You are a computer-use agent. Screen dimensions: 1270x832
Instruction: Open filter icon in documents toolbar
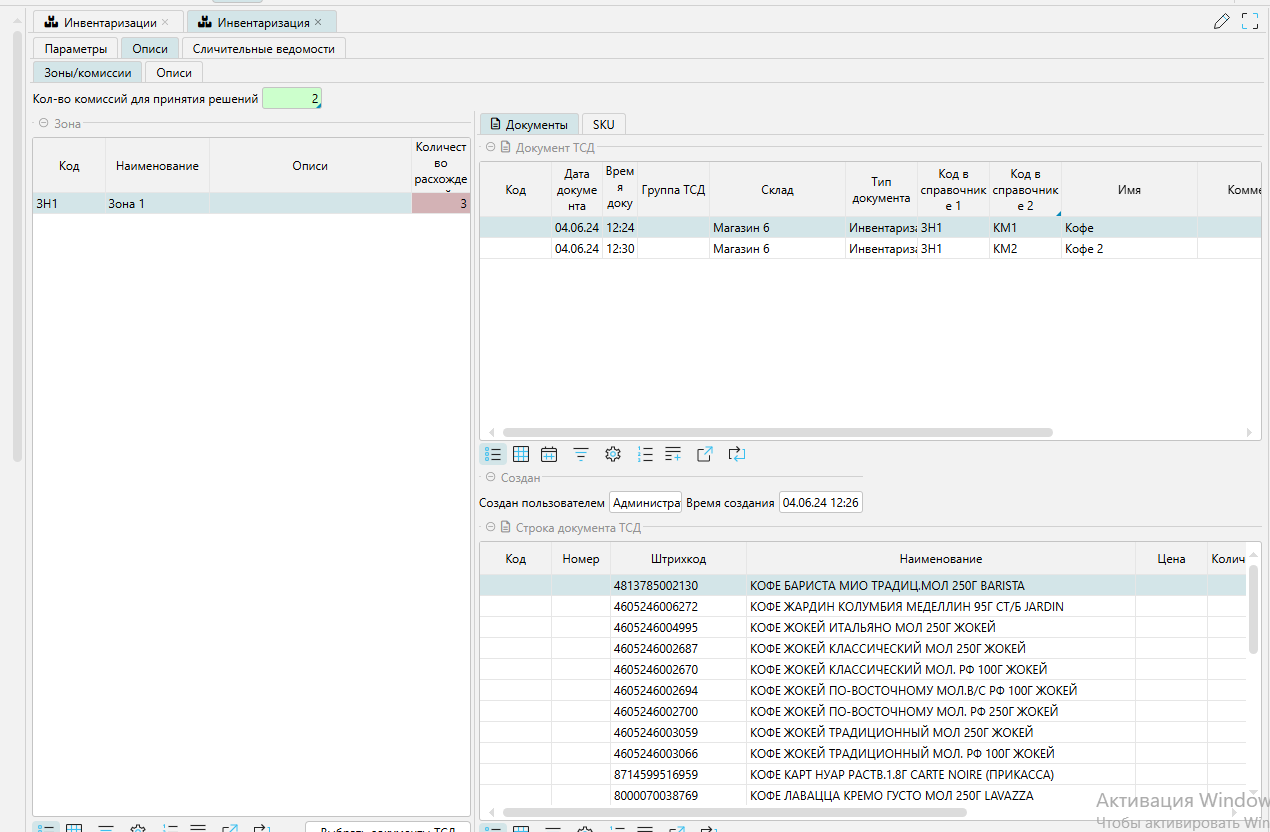pyautogui.click(x=581, y=454)
